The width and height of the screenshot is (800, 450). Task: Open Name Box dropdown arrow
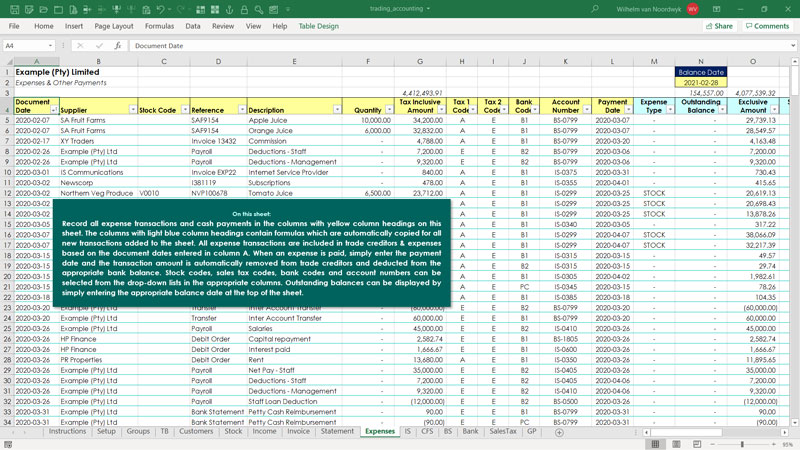(50, 45)
